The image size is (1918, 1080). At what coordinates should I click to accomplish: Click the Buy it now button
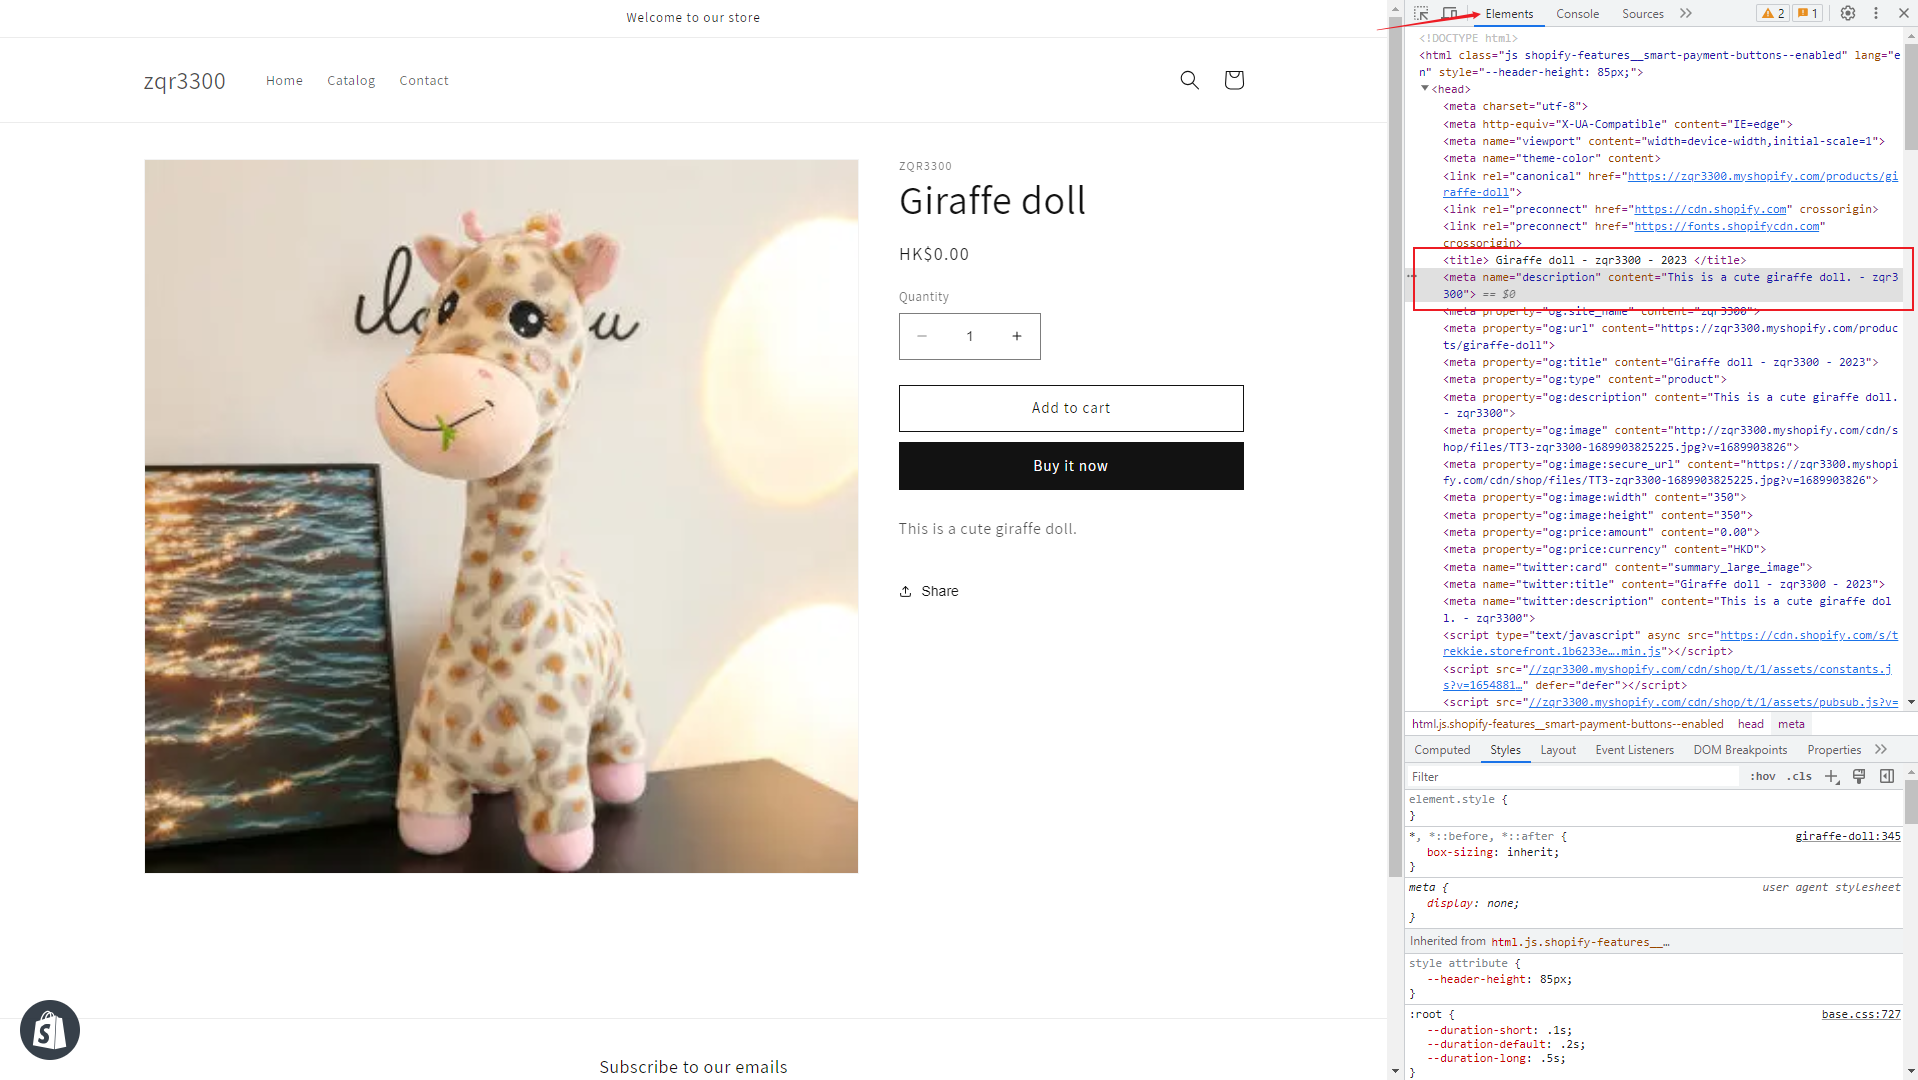coord(1071,466)
